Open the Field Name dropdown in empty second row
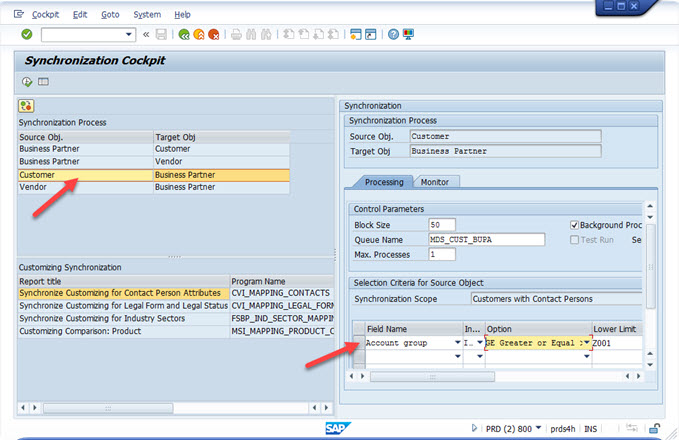679x440 pixels. point(457,356)
